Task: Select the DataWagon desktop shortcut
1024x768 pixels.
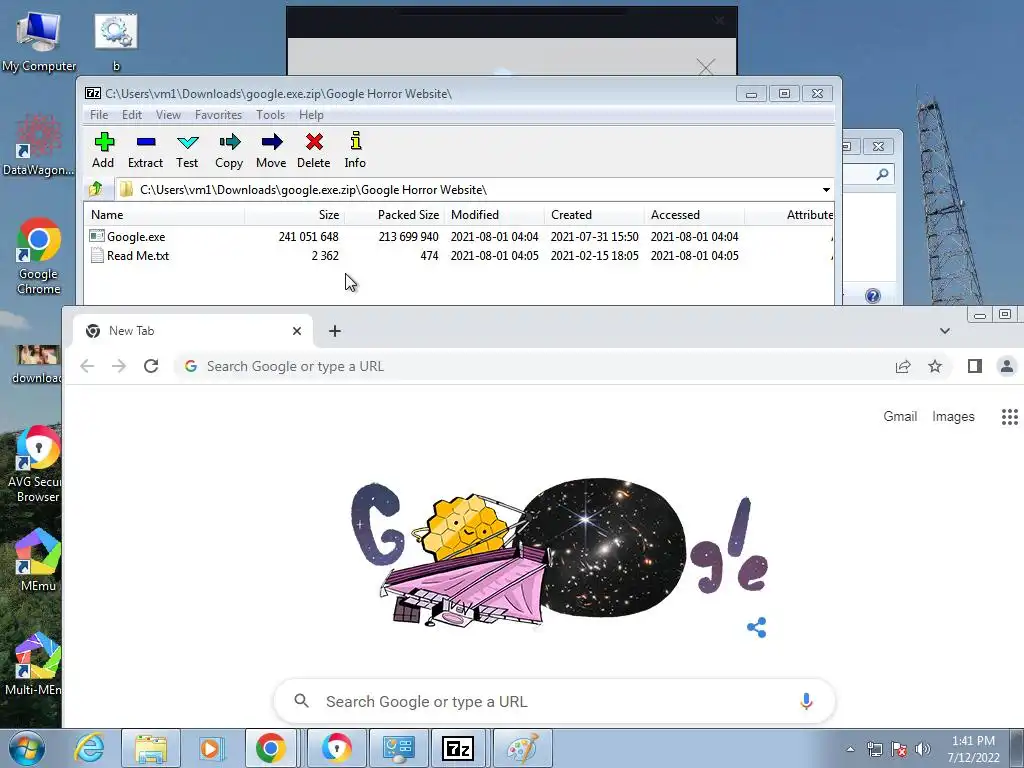Action: (x=38, y=145)
